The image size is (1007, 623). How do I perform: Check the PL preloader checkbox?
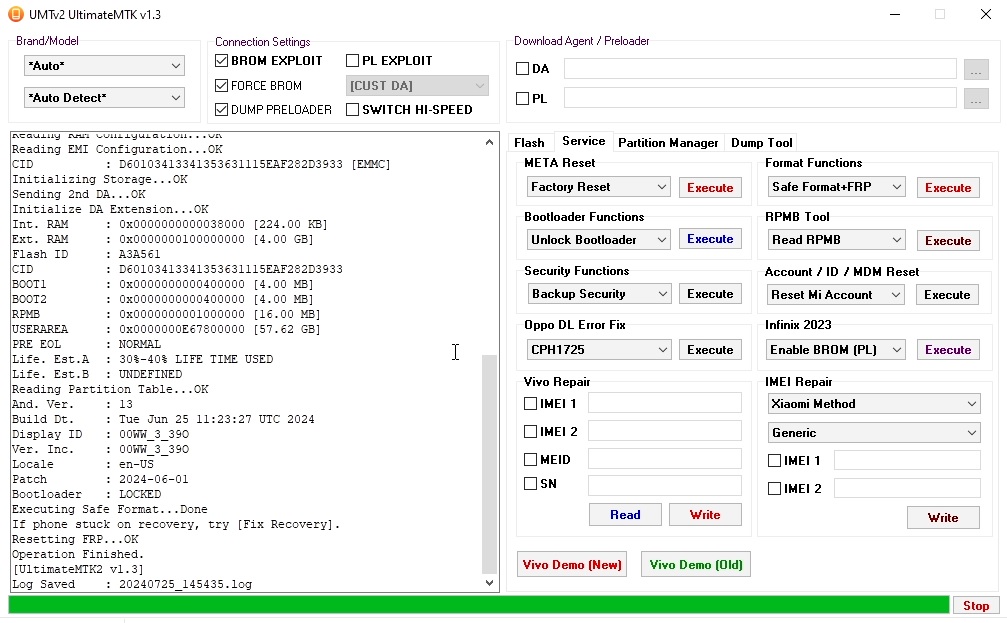[522, 98]
